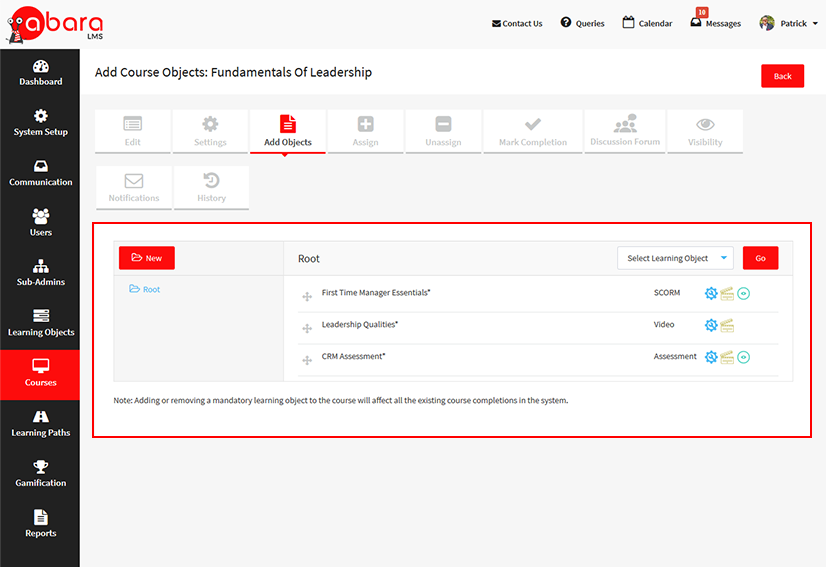Screen dimensions: 826x567
Task: Switch to the Edit tab
Action: click(x=133, y=131)
